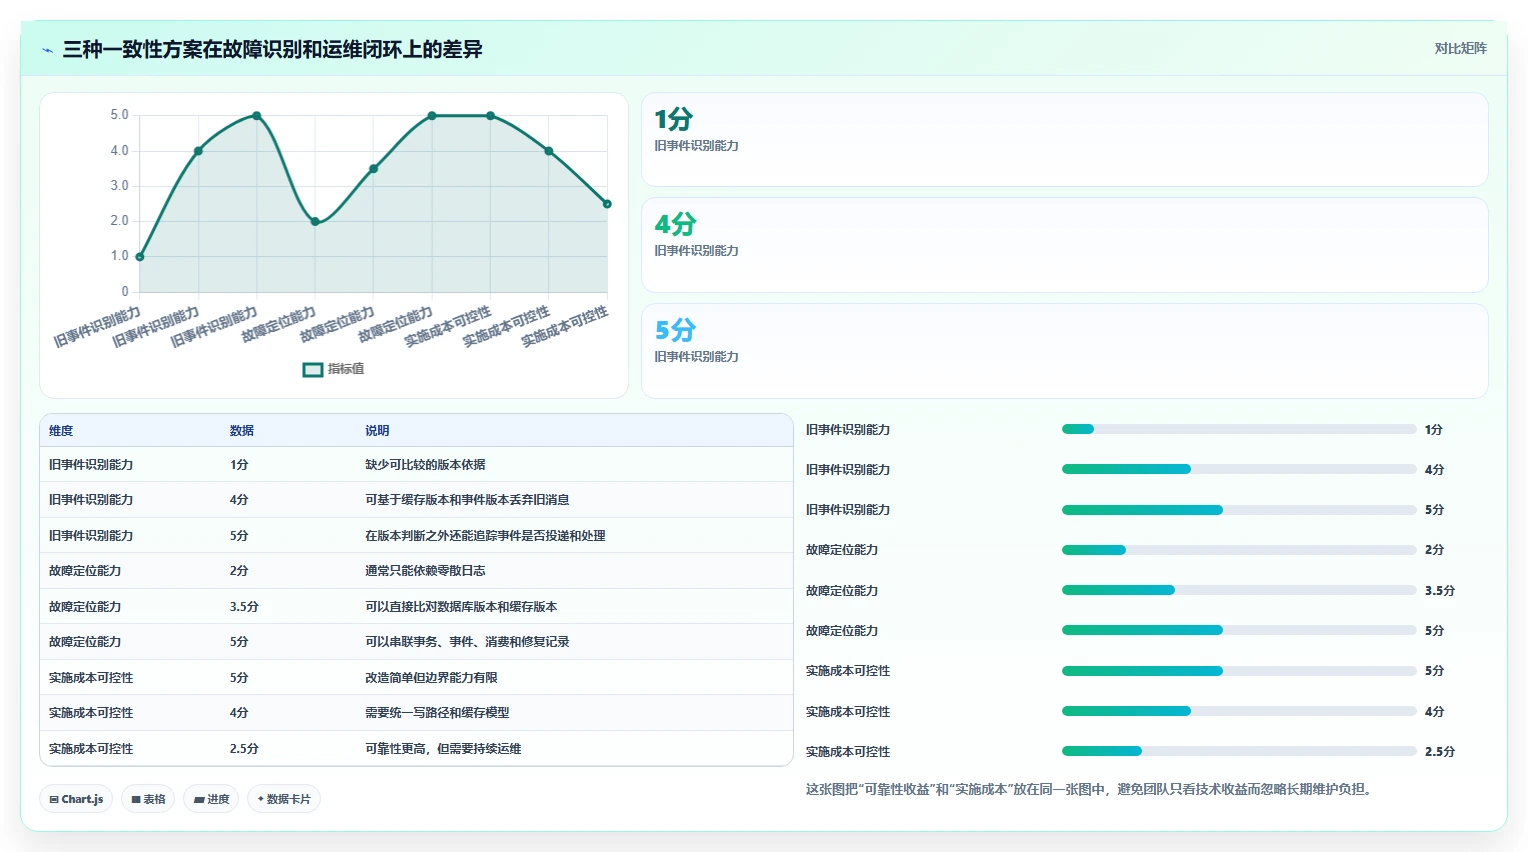1528x852 pixels.
Task: Click the 实施成本可控性 2.5分 progress bar
Action: pyautogui.click(x=1239, y=751)
